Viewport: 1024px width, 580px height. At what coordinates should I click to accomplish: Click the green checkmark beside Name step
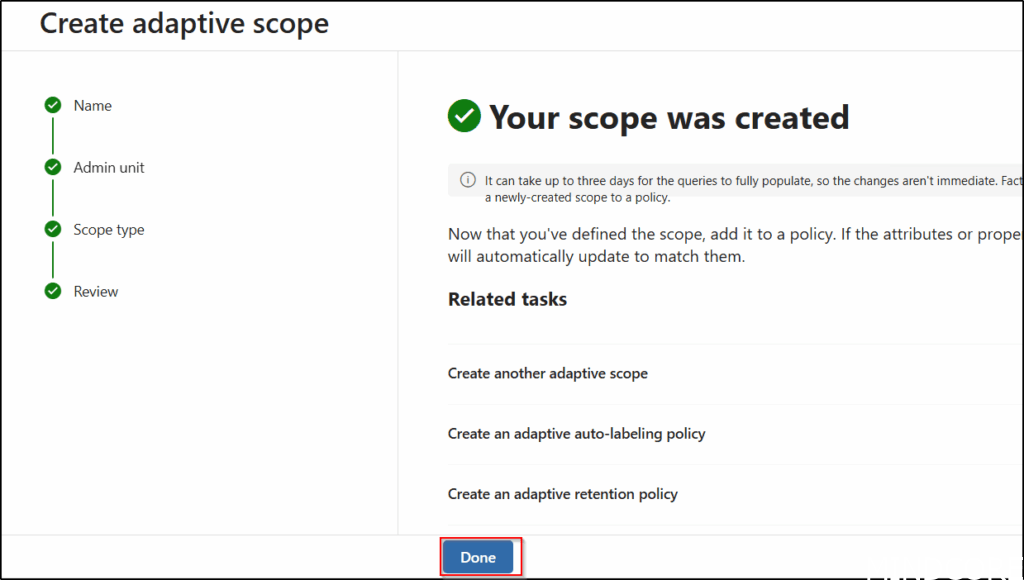(53, 106)
